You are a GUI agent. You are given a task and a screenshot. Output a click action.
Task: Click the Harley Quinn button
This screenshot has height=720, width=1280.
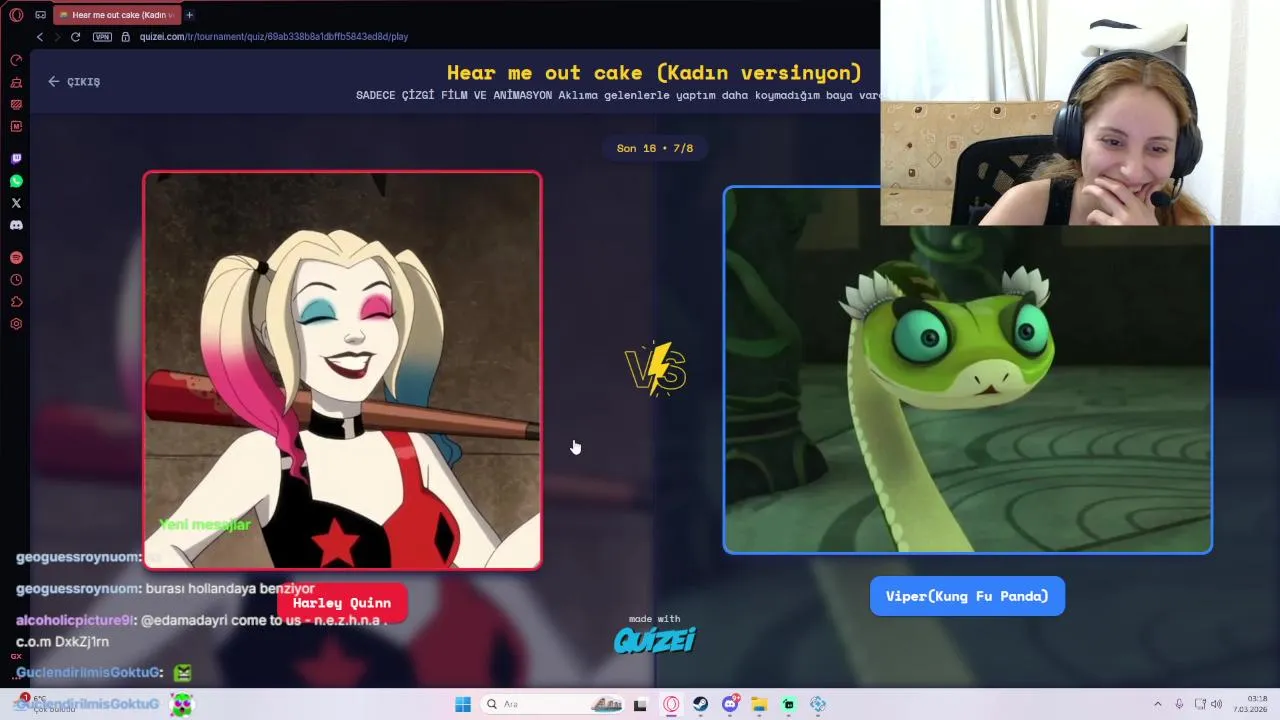point(342,603)
